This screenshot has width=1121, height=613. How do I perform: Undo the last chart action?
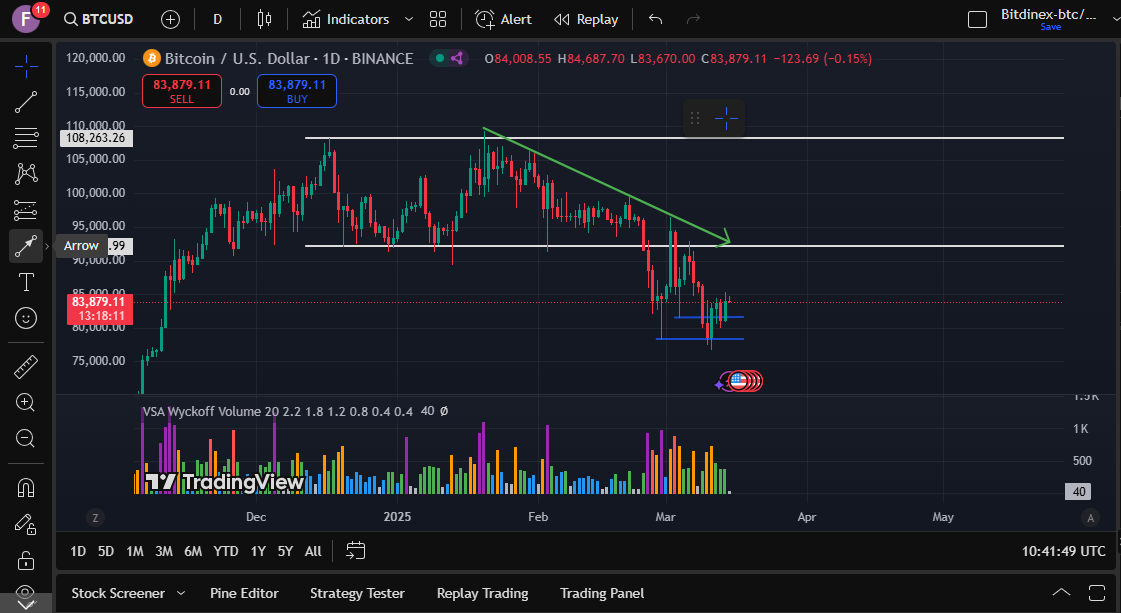tap(656, 19)
